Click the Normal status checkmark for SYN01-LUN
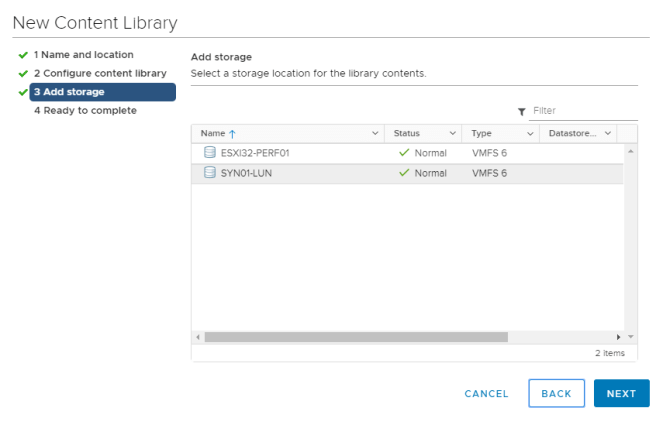Image resolution: width=656 pixels, height=425 pixels. pyautogui.click(x=404, y=173)
